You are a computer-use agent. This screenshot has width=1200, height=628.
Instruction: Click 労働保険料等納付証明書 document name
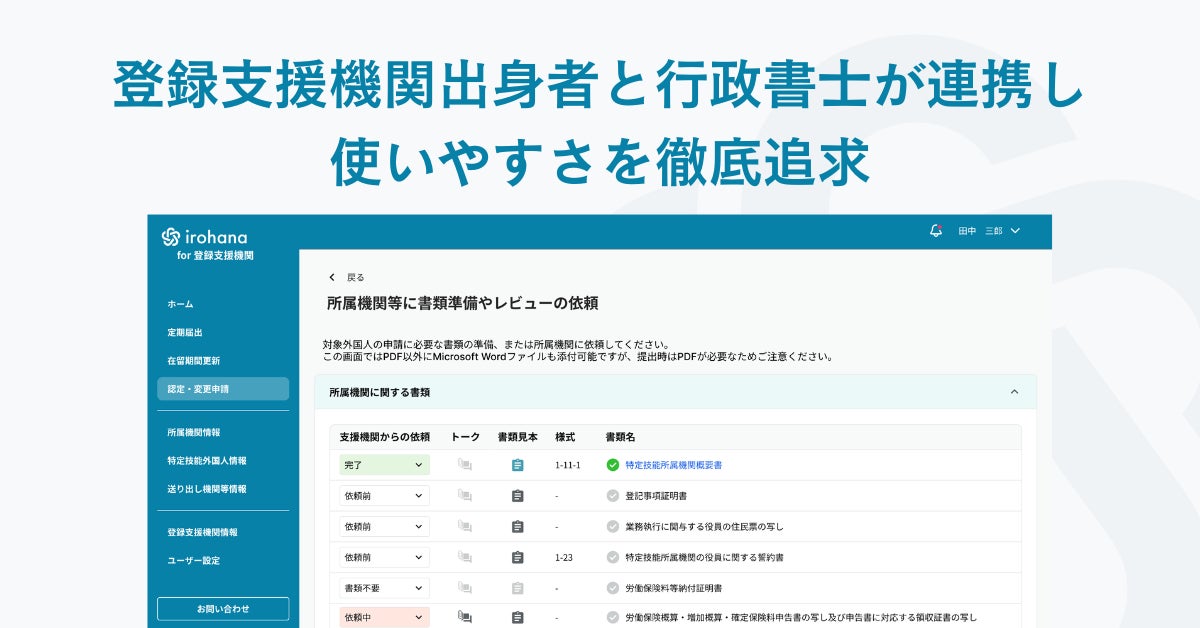(673, 588)
